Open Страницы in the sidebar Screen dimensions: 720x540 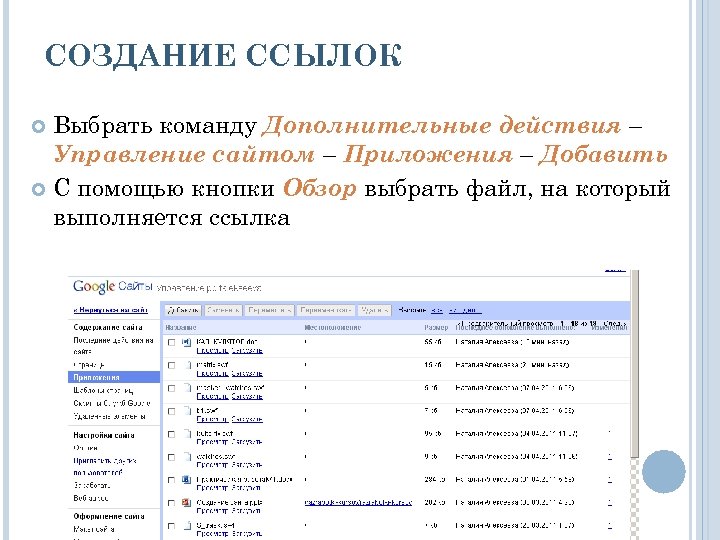89,365
